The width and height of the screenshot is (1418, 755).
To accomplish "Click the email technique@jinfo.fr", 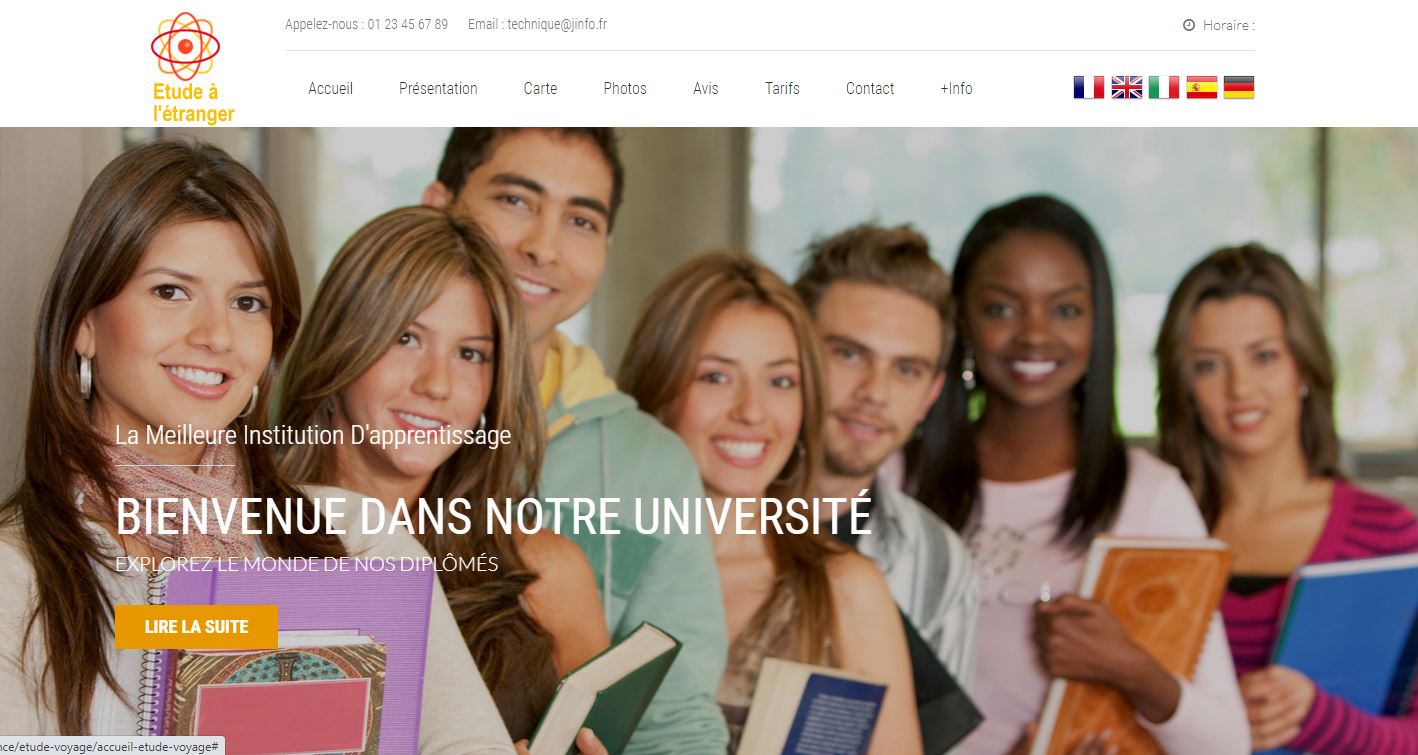I will click(x=557, y=24).
